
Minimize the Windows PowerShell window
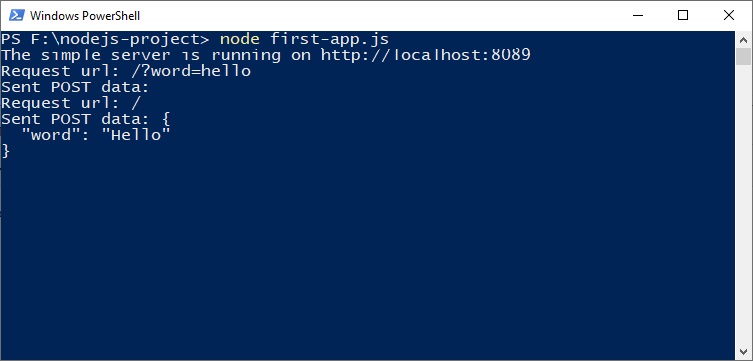click(638, 15)
